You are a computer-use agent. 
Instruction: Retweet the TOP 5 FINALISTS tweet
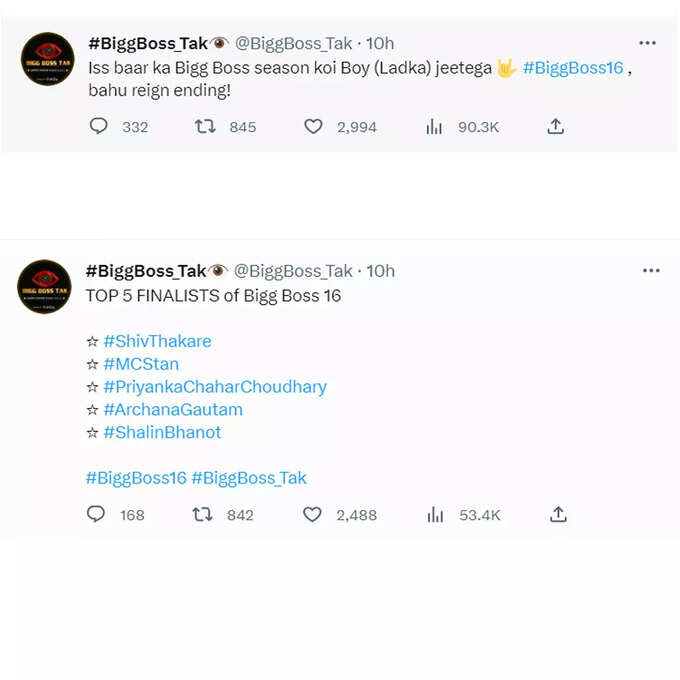(202, 515)
